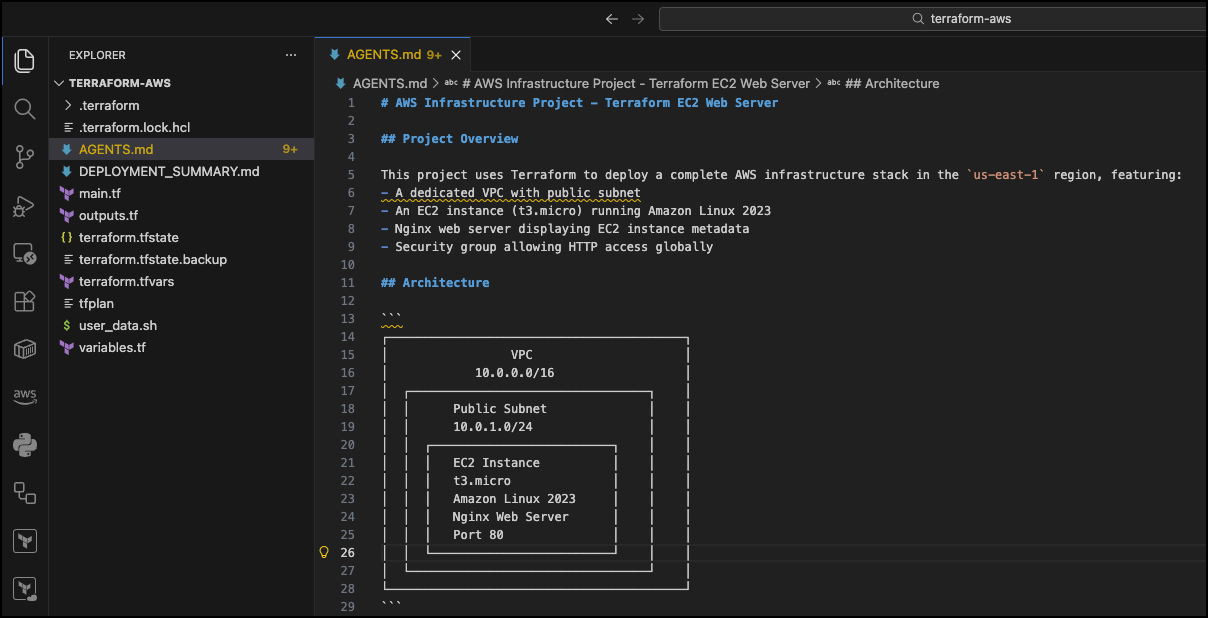This screenshot has width=1208, height=618.
Task: Open the AWS Toolkit panel
Action: pos(25,397)
